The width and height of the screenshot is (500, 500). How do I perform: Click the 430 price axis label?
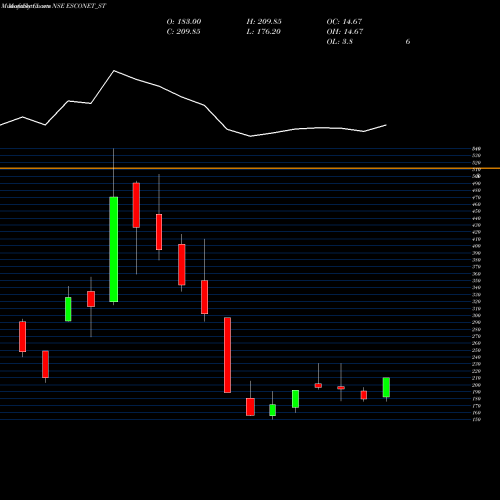pyautogui.click(x=476, y=225)
